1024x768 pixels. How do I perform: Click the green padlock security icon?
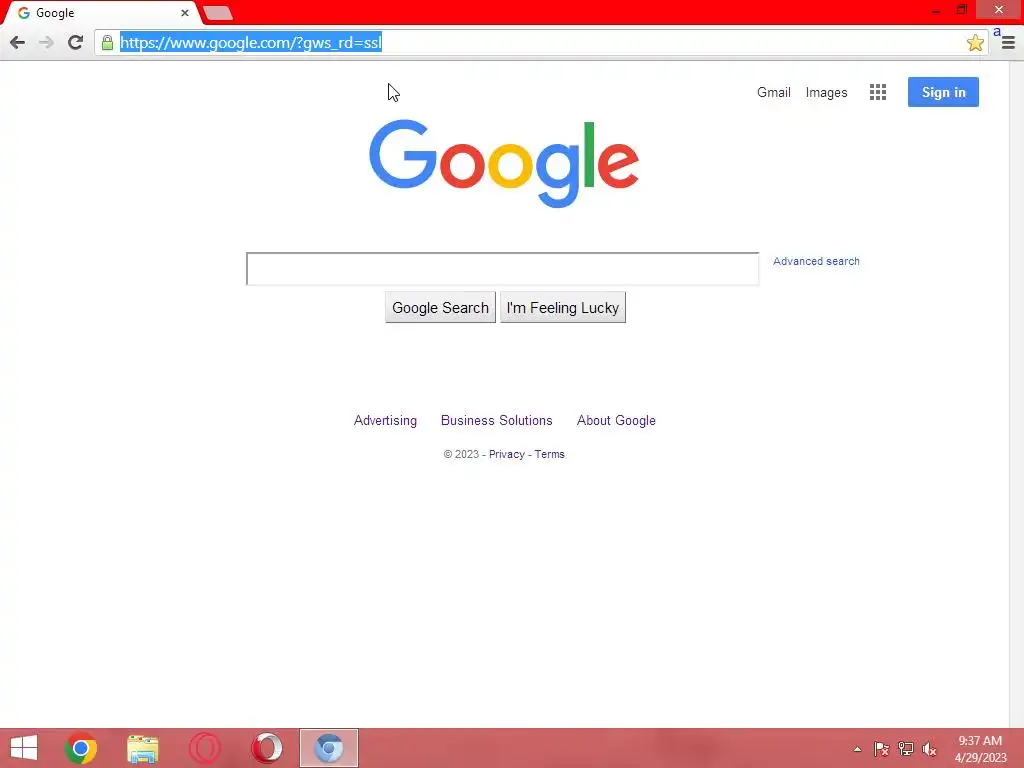click(x=107, y=42)
